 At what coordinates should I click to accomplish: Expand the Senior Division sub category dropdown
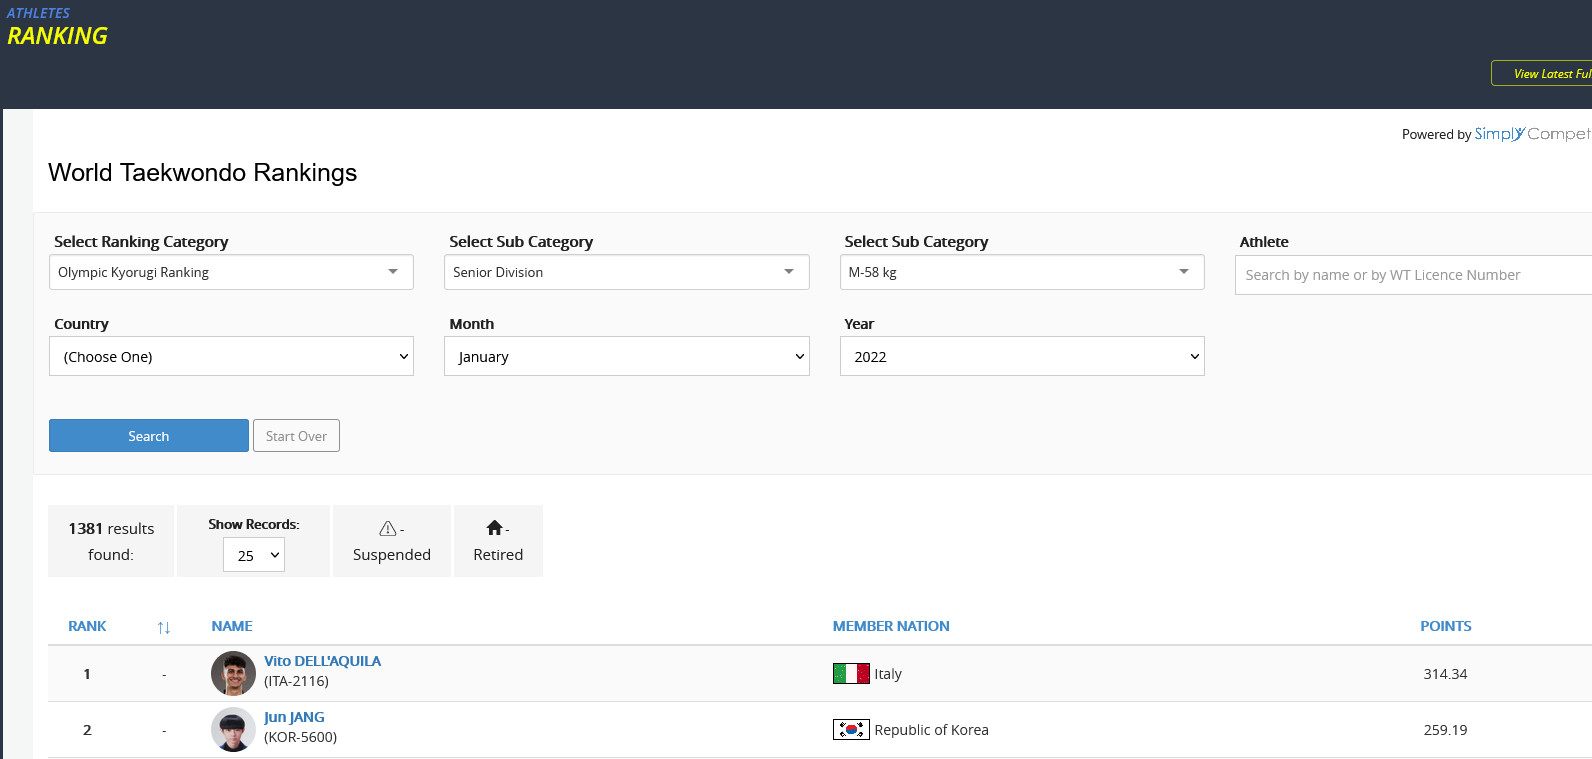pyautogui.click(x=626, y=272)
